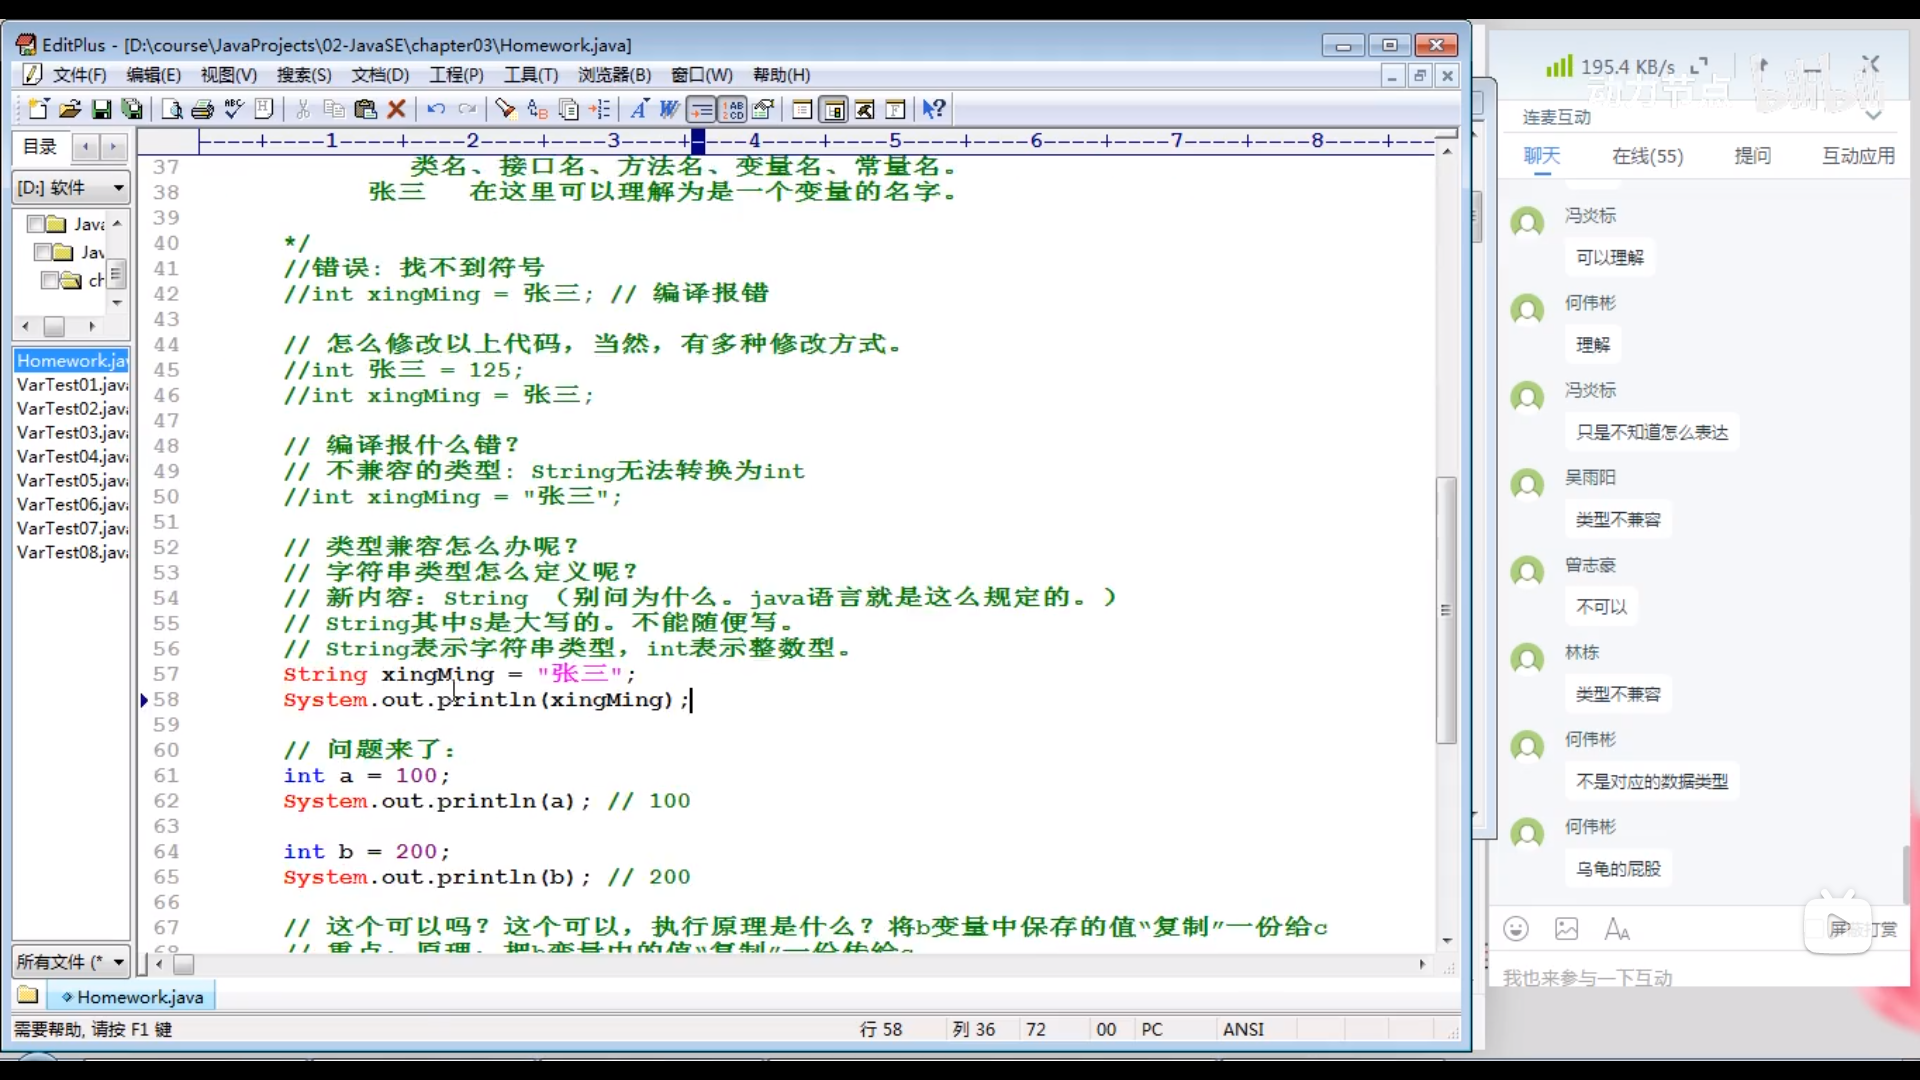
Task: Expand the chat panel collapse chevron
Action: coord(1873,116)
